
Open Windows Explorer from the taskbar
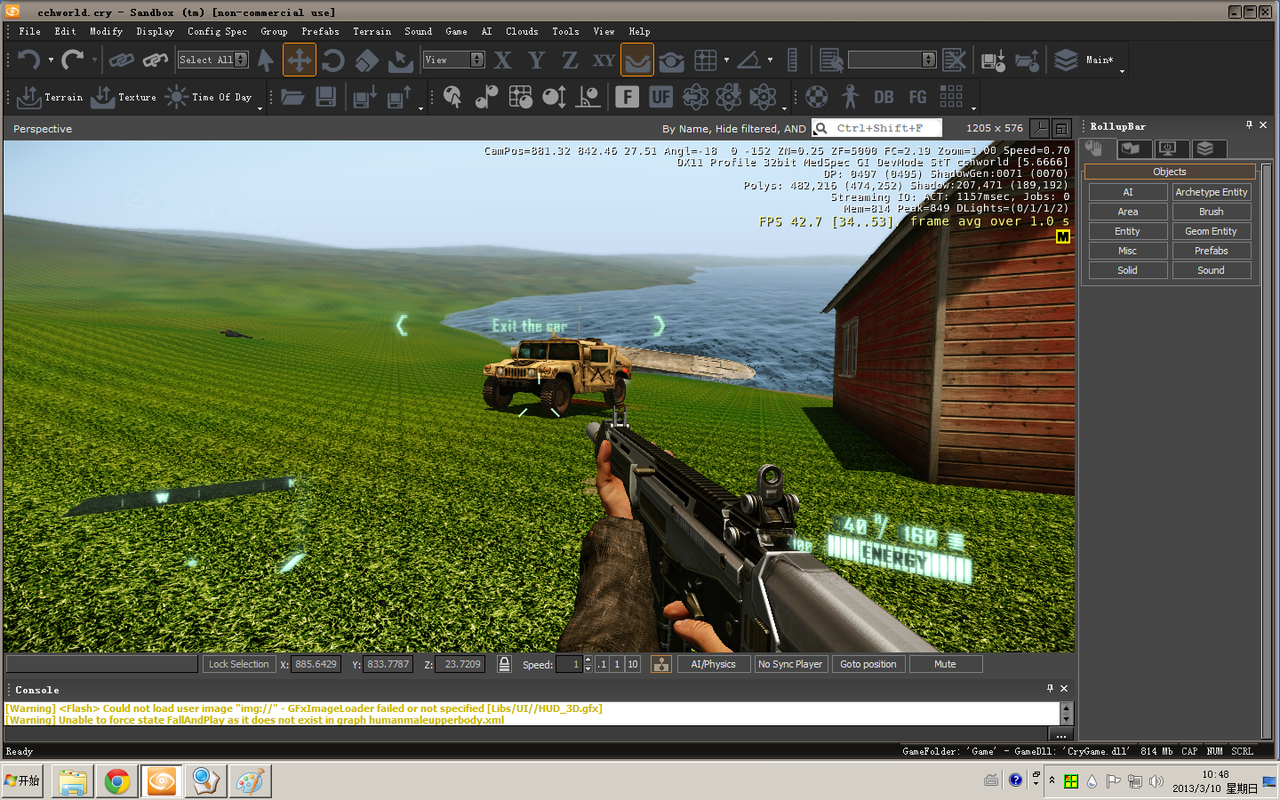tap(72, 781)
